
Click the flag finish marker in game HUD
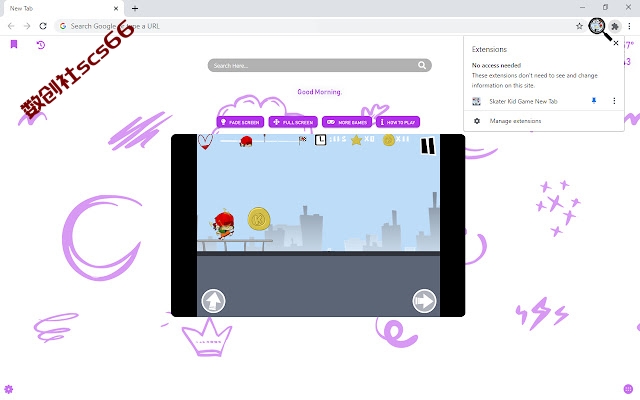302,140
